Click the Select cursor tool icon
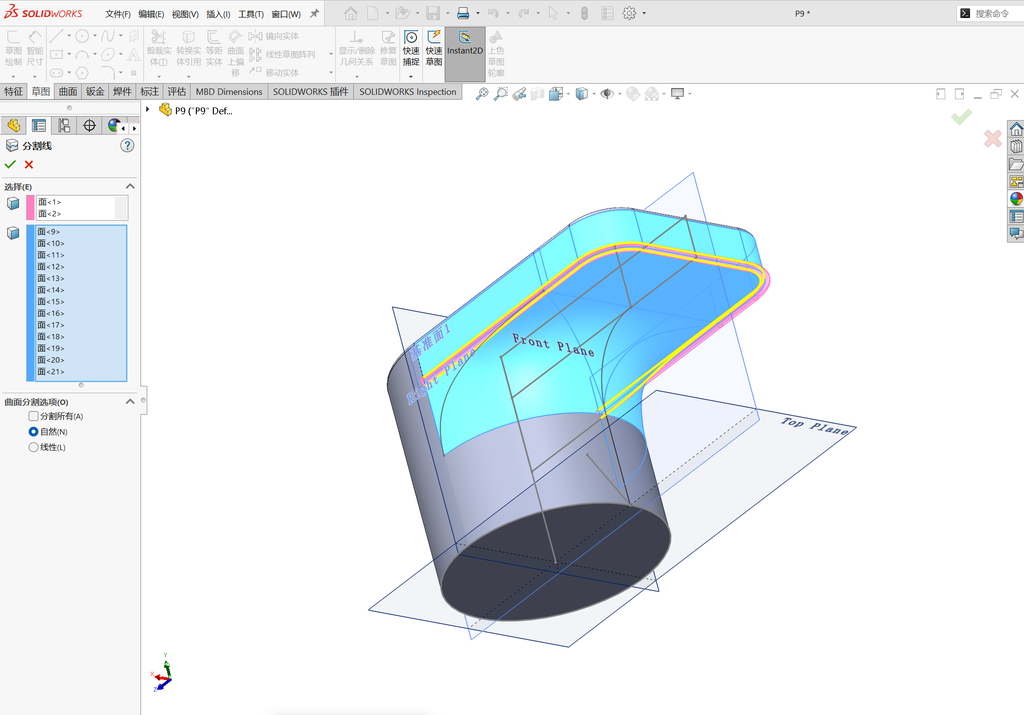The height and width of the screenshot is (715, 1024). pyautogui.click(x=553, y=13)
